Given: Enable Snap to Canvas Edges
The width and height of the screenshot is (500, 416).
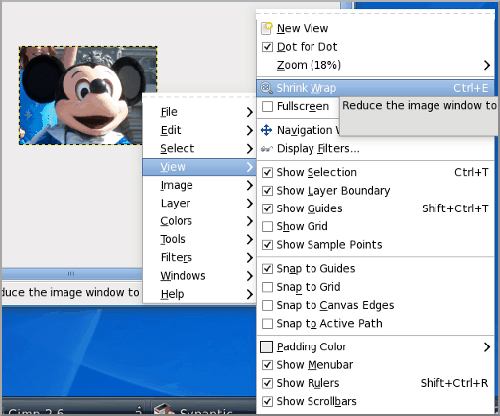Looking at the screenshot, I should pyautogui.click(x=267, y=305).
